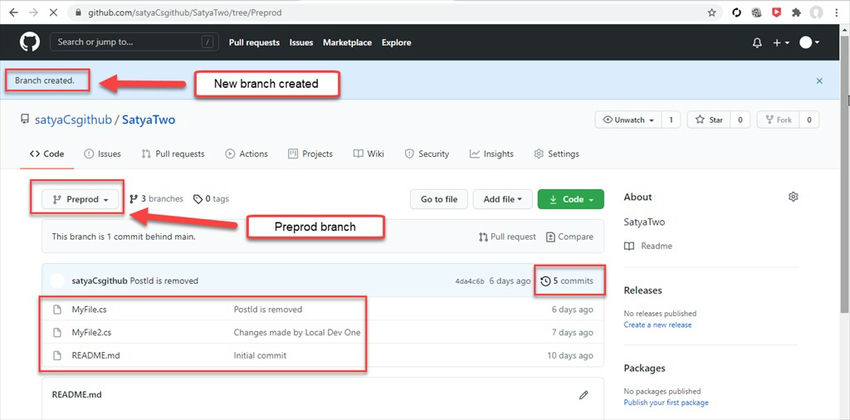Image resolution: width=850 pixels, height=420 pixels.
Task: Stop loading the page
Action: [x=53, y=12]
